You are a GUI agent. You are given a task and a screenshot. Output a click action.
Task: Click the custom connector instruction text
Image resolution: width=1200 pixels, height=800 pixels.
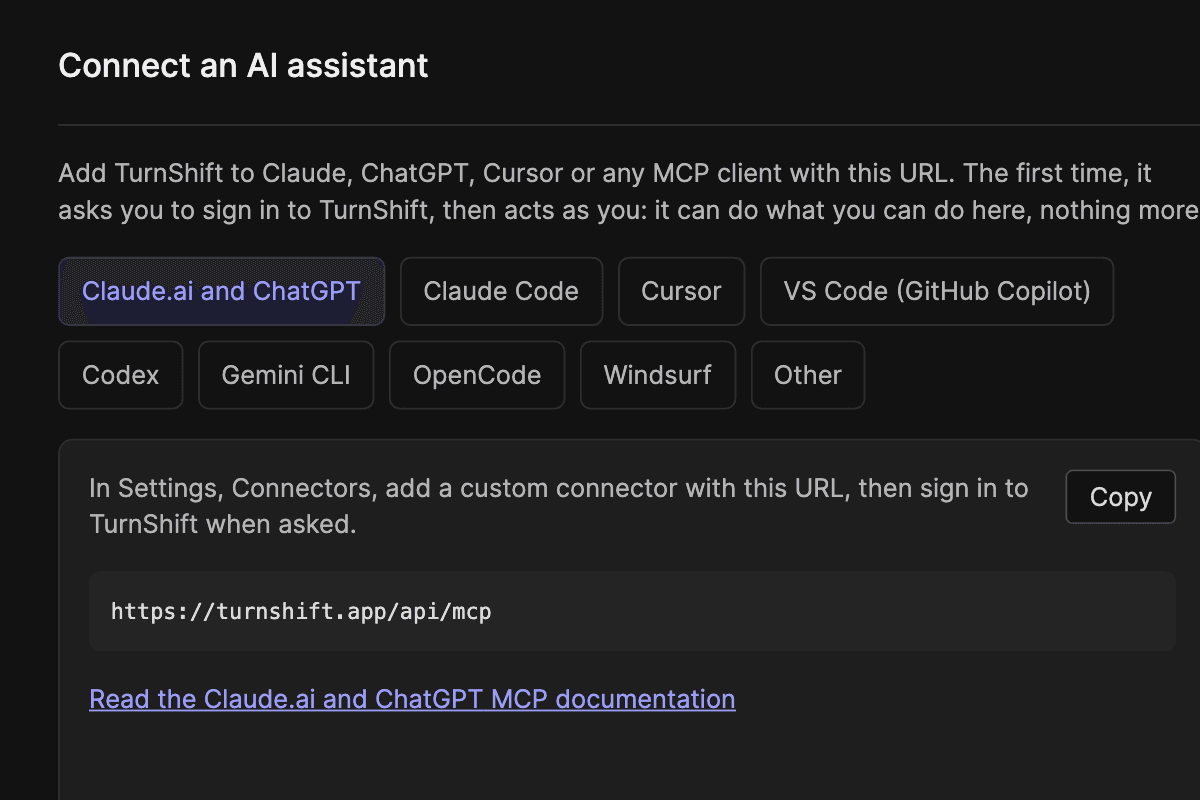pos(559,506)
